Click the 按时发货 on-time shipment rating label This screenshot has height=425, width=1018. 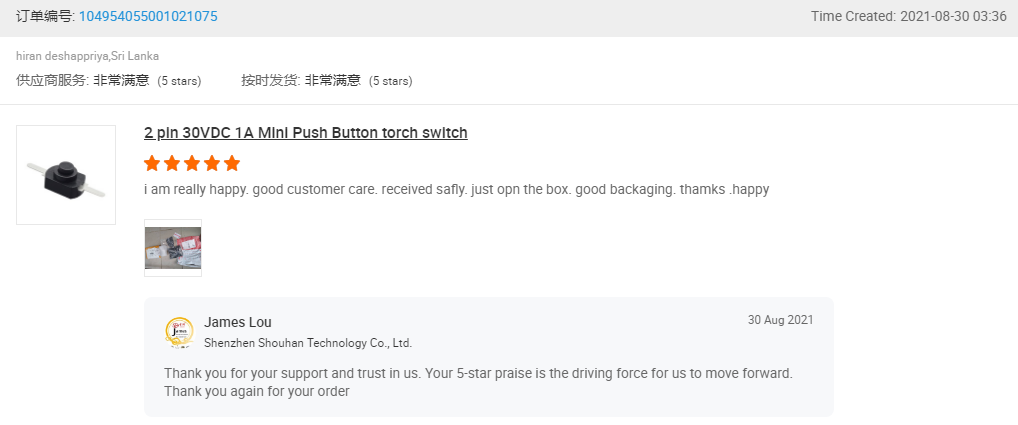[x=269, y=80]
